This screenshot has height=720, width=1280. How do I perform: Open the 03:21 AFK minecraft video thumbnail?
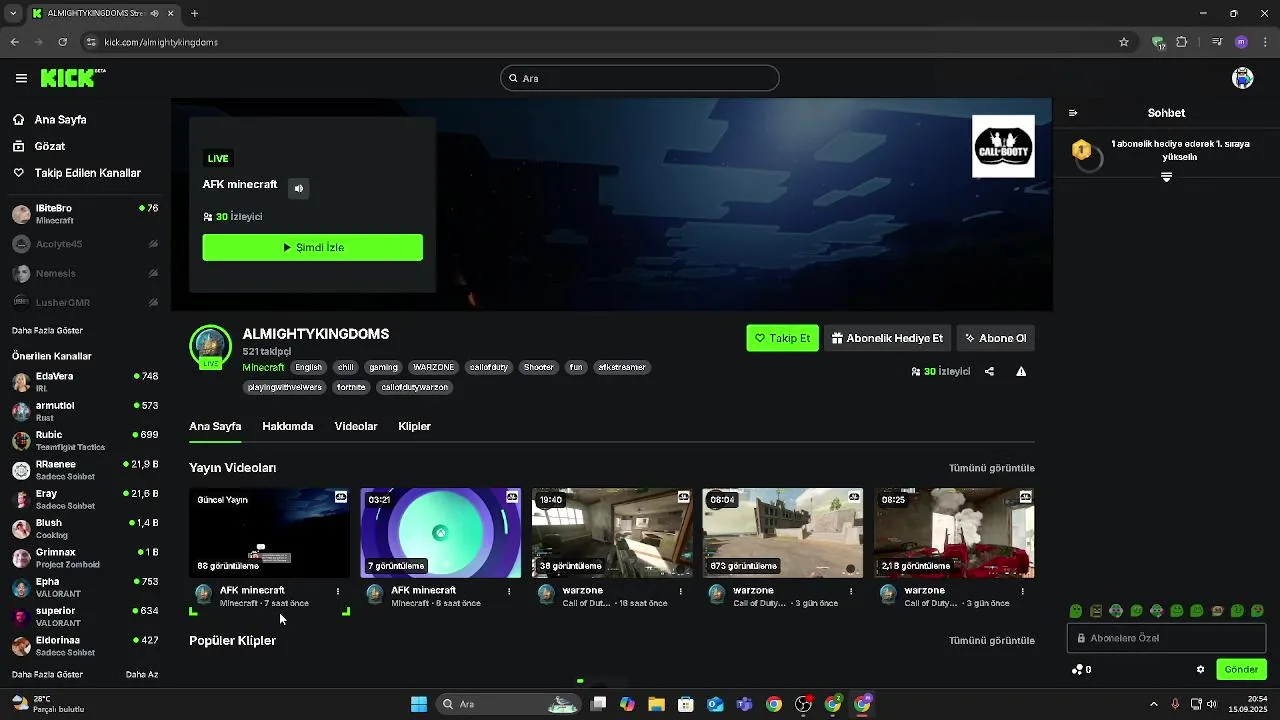click(441, 533)
